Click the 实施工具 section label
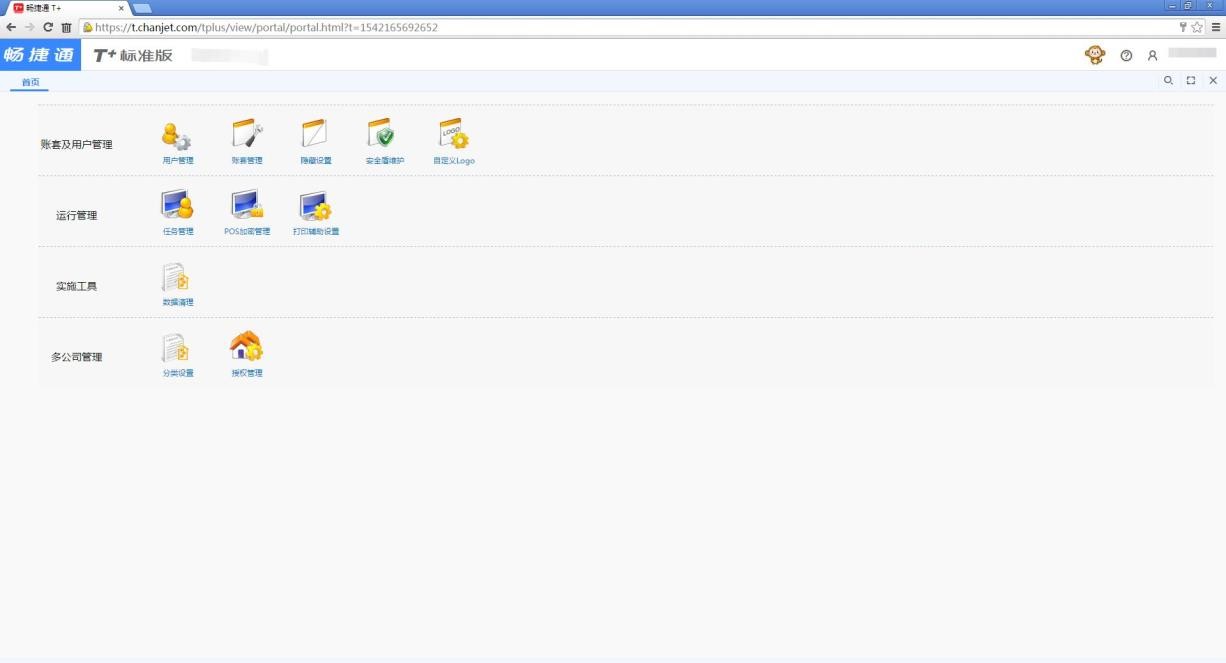This screenshot has height=663, width=1226. [x=77, y=287]
